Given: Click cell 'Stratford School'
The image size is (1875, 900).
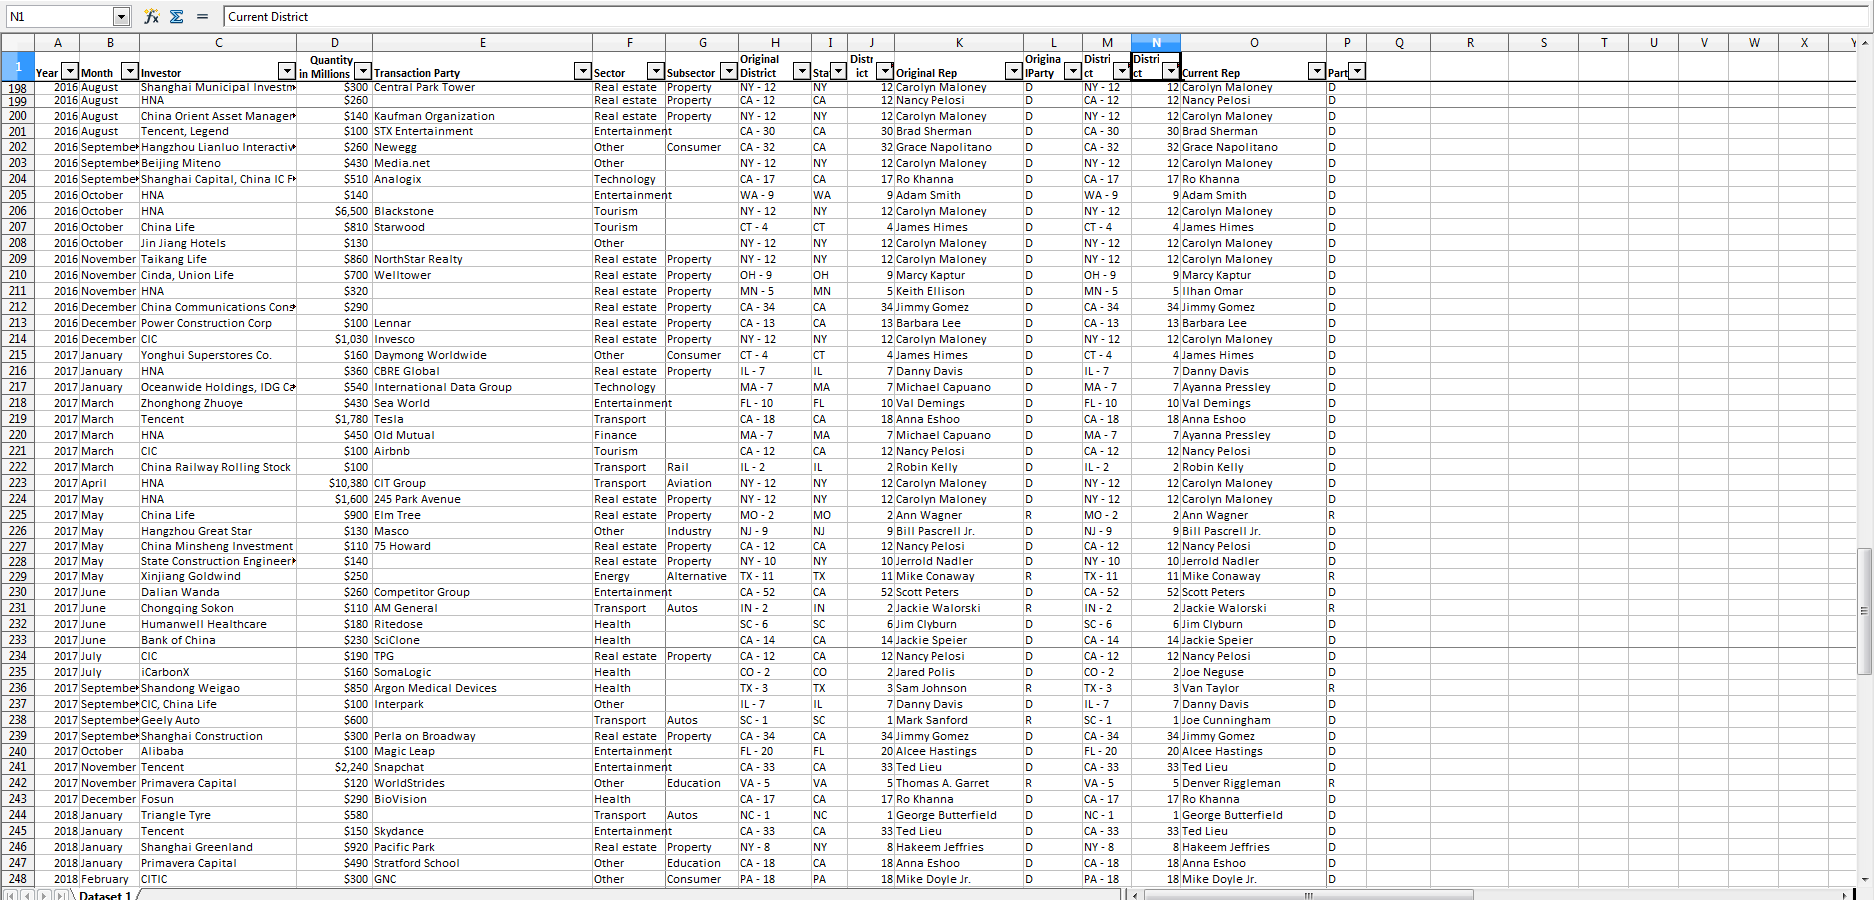Looking at the screenshot, I should tap(483, 863).
